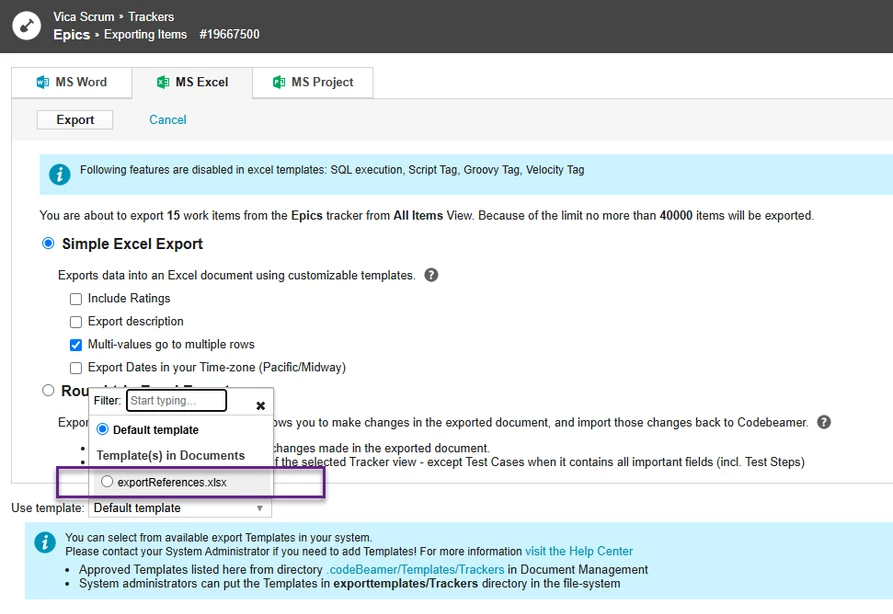Select the Default template radio option
The width and height of the screenshot is (893, 614).
(x=103, y=429)
